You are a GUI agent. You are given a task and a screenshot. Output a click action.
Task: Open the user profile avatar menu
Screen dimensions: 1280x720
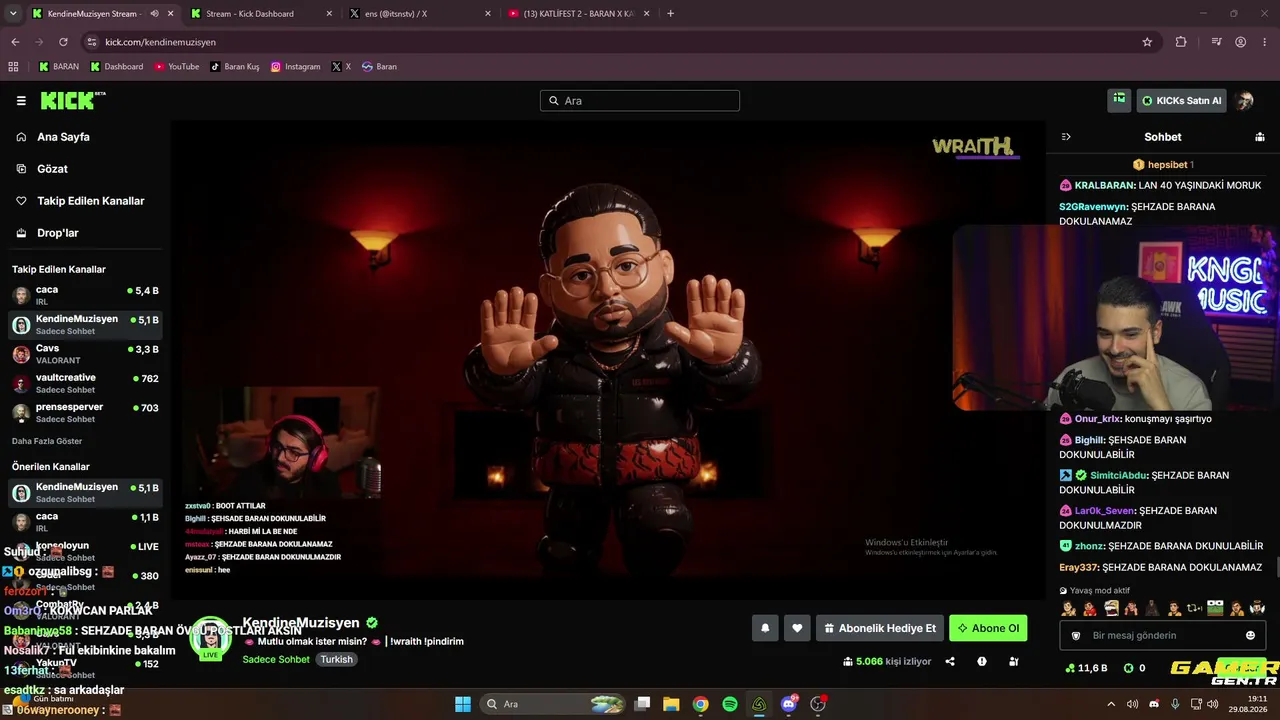pos(1244,101)
